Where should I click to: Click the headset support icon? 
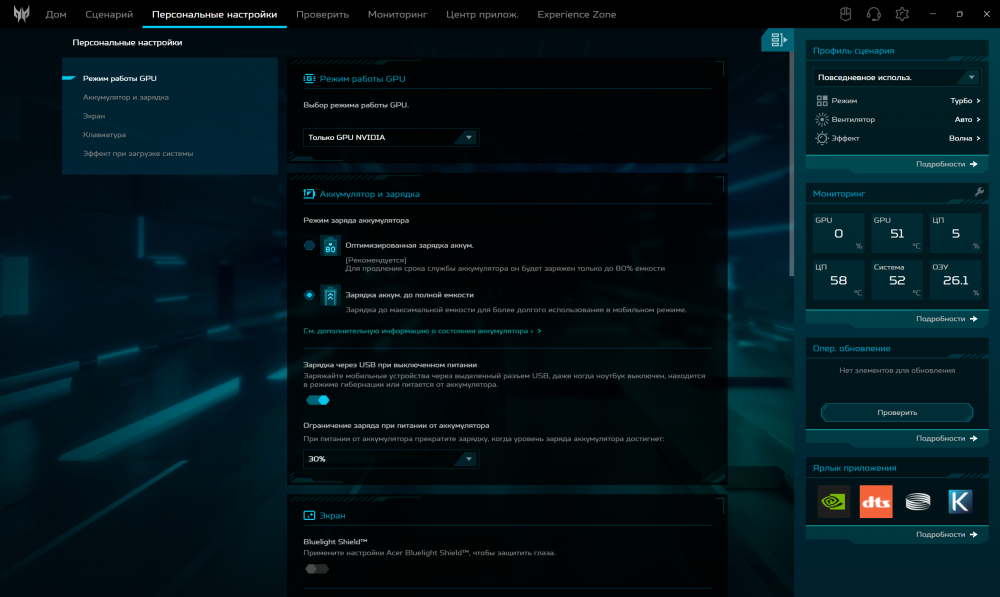point(873,14)
